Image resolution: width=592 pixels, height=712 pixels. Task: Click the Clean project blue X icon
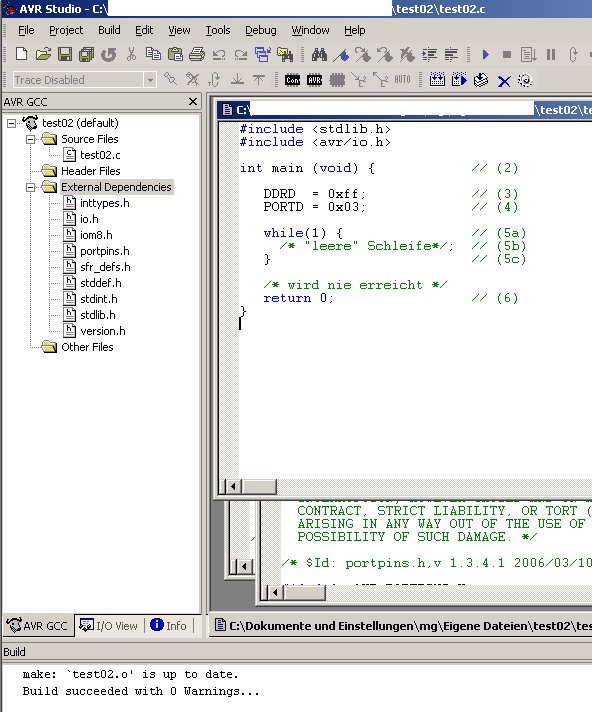click(x=503, y=81)
